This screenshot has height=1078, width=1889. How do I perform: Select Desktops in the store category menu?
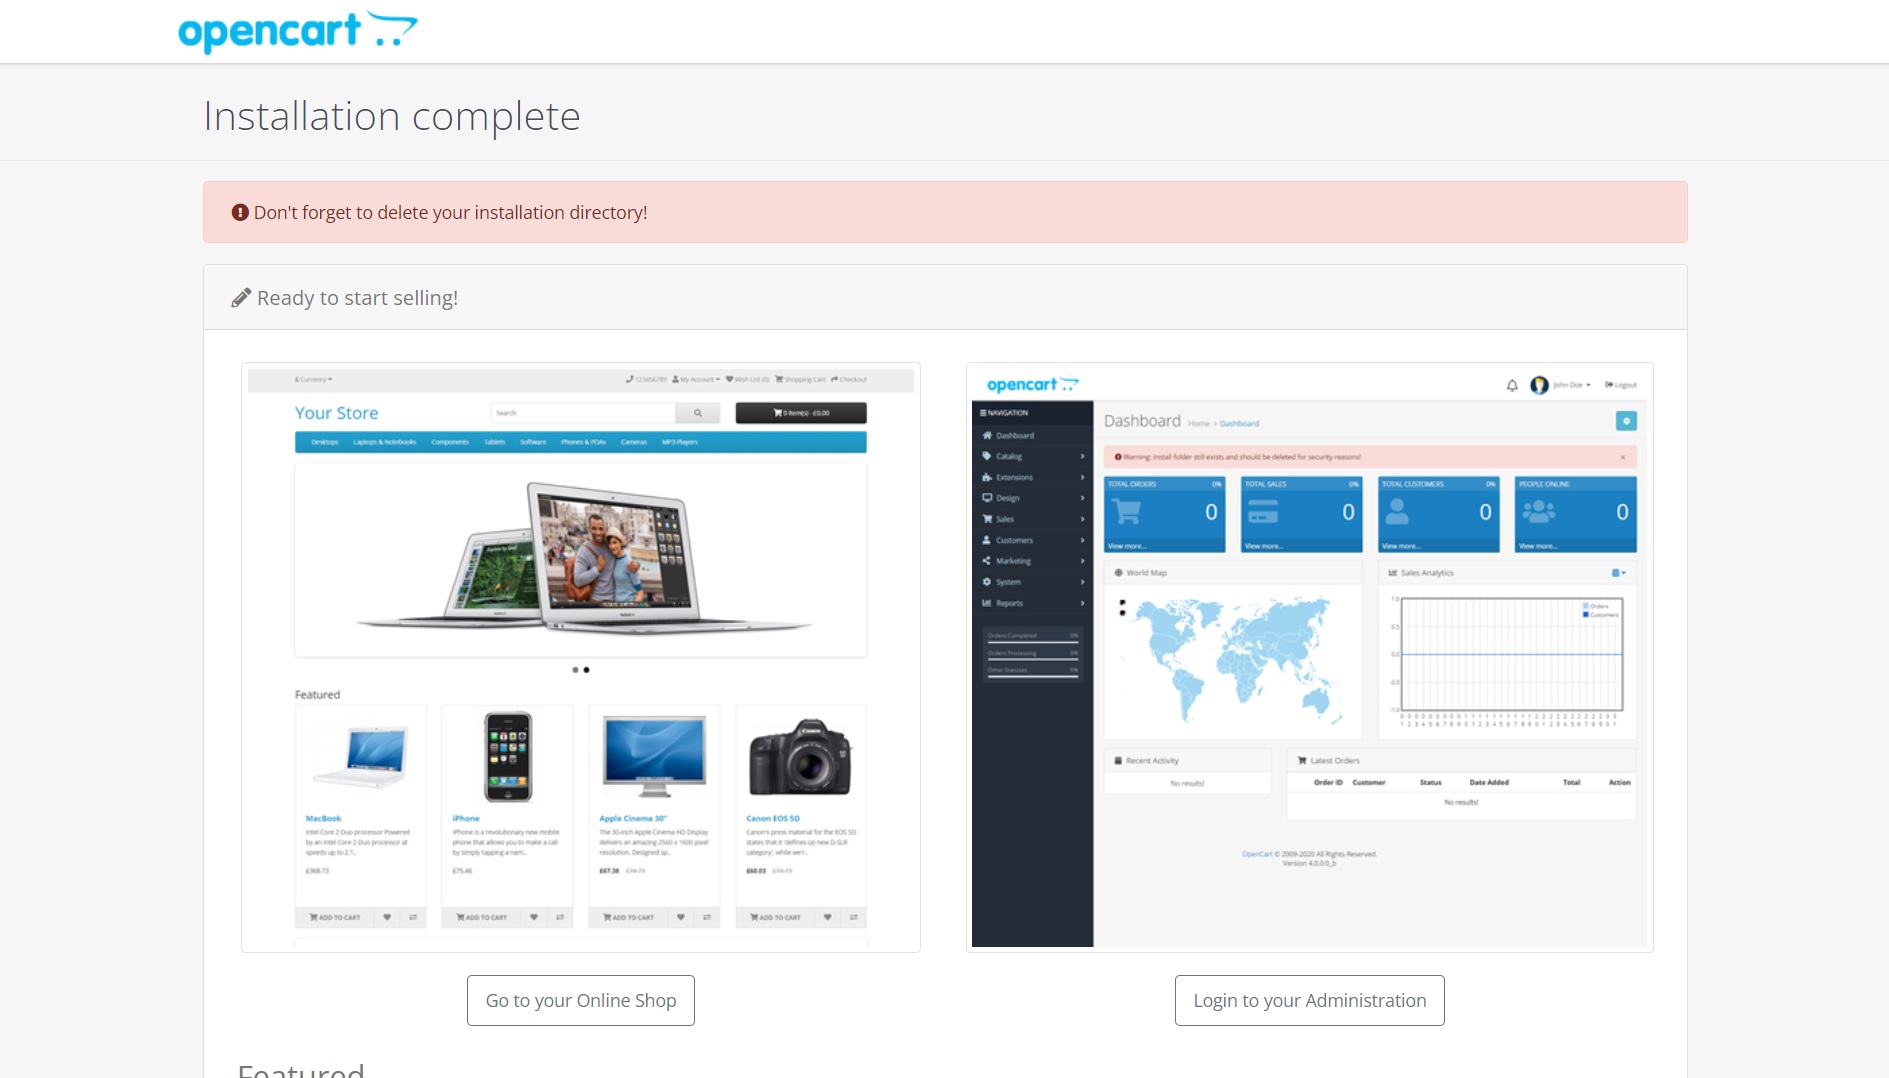[x=324, y=442]
